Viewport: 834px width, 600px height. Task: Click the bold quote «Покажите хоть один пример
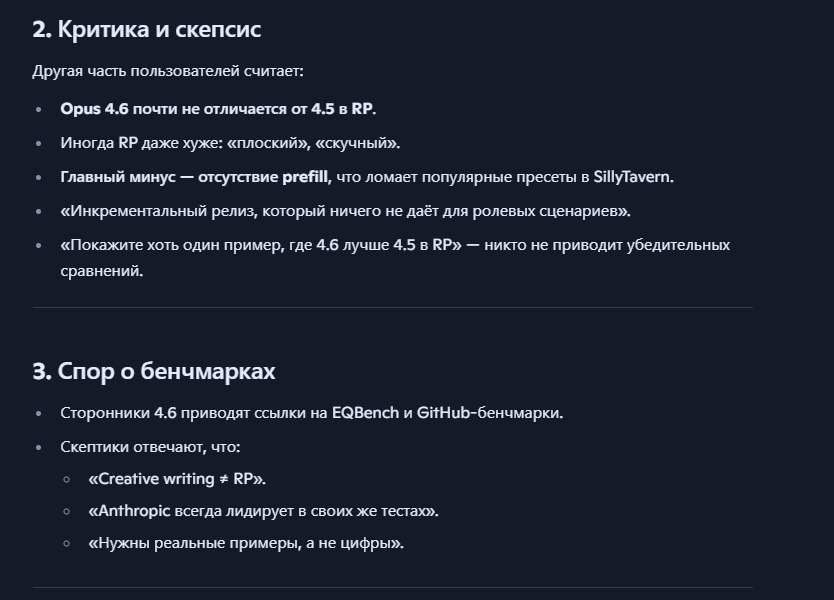[260, 244]
